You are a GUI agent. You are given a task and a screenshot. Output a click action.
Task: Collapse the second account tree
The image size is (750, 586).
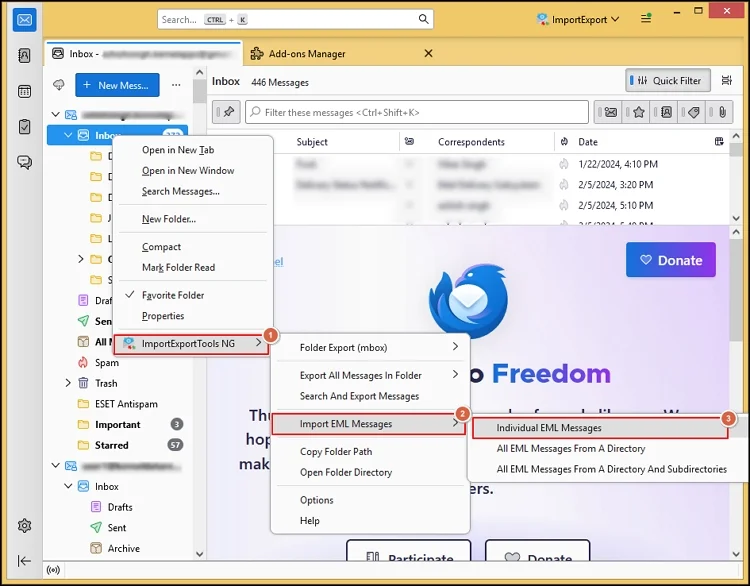tap(55, 465)
